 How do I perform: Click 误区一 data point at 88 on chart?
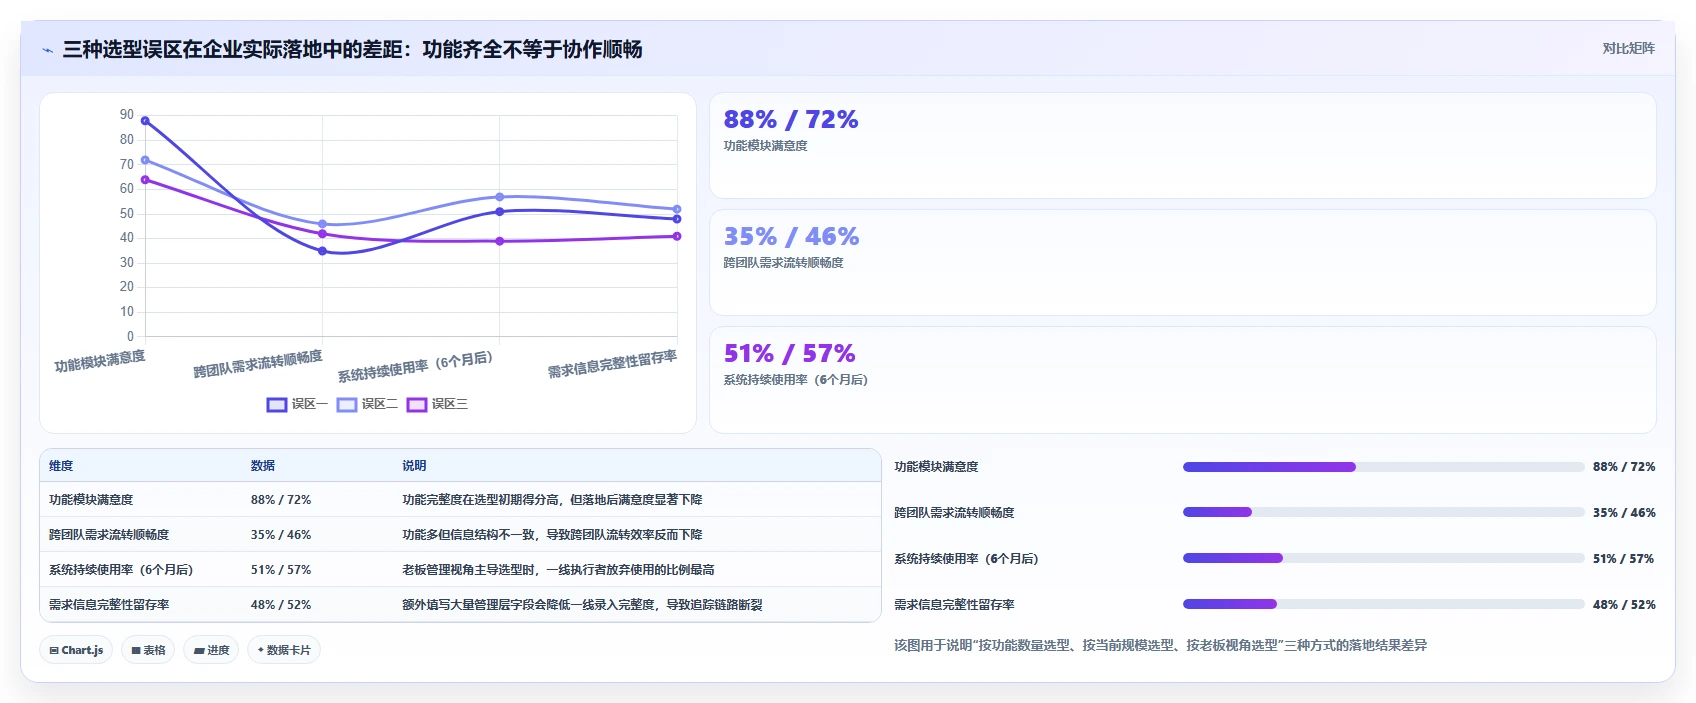[x=145, y=121]
